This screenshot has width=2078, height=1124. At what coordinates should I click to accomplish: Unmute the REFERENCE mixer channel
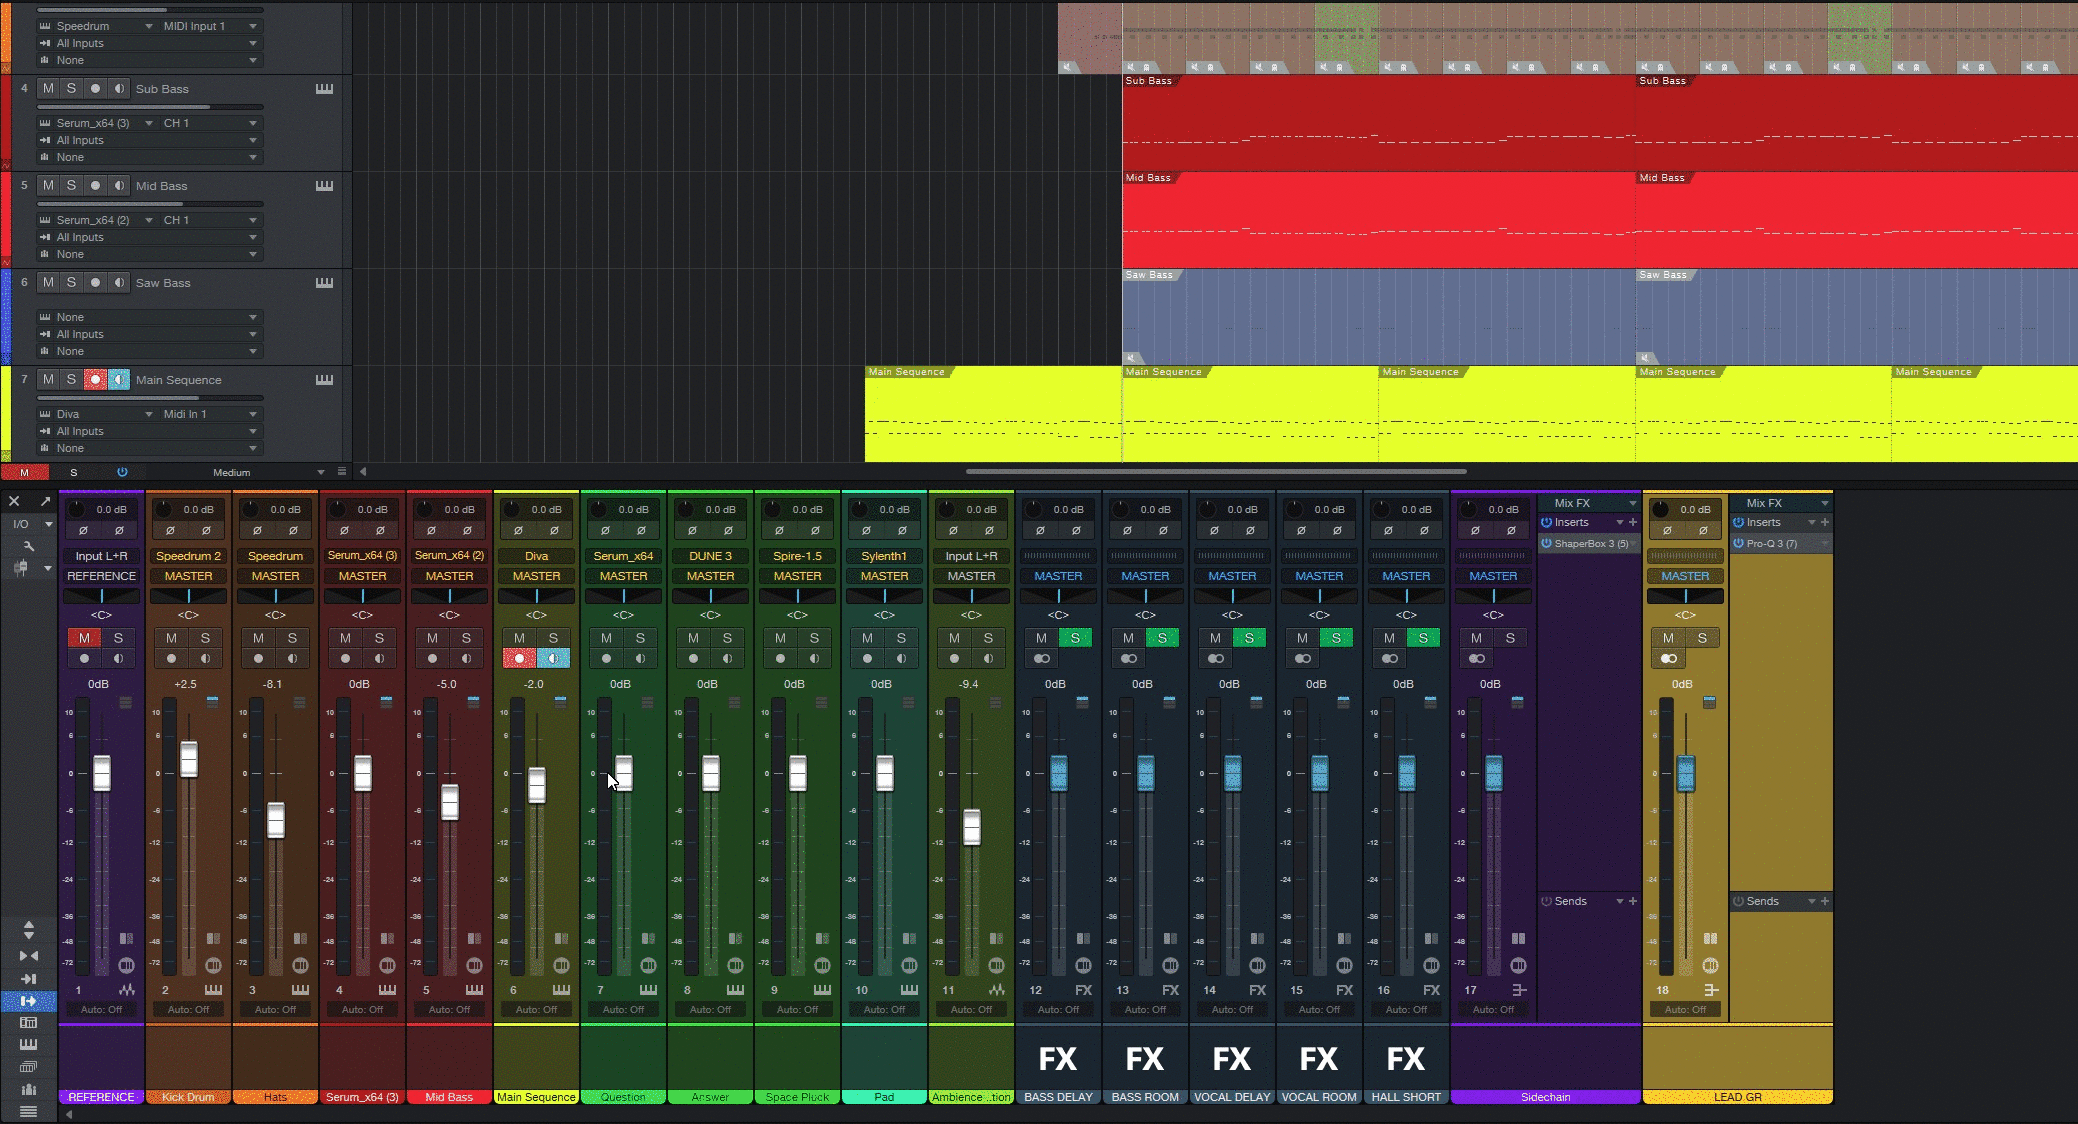coord(84,638)
